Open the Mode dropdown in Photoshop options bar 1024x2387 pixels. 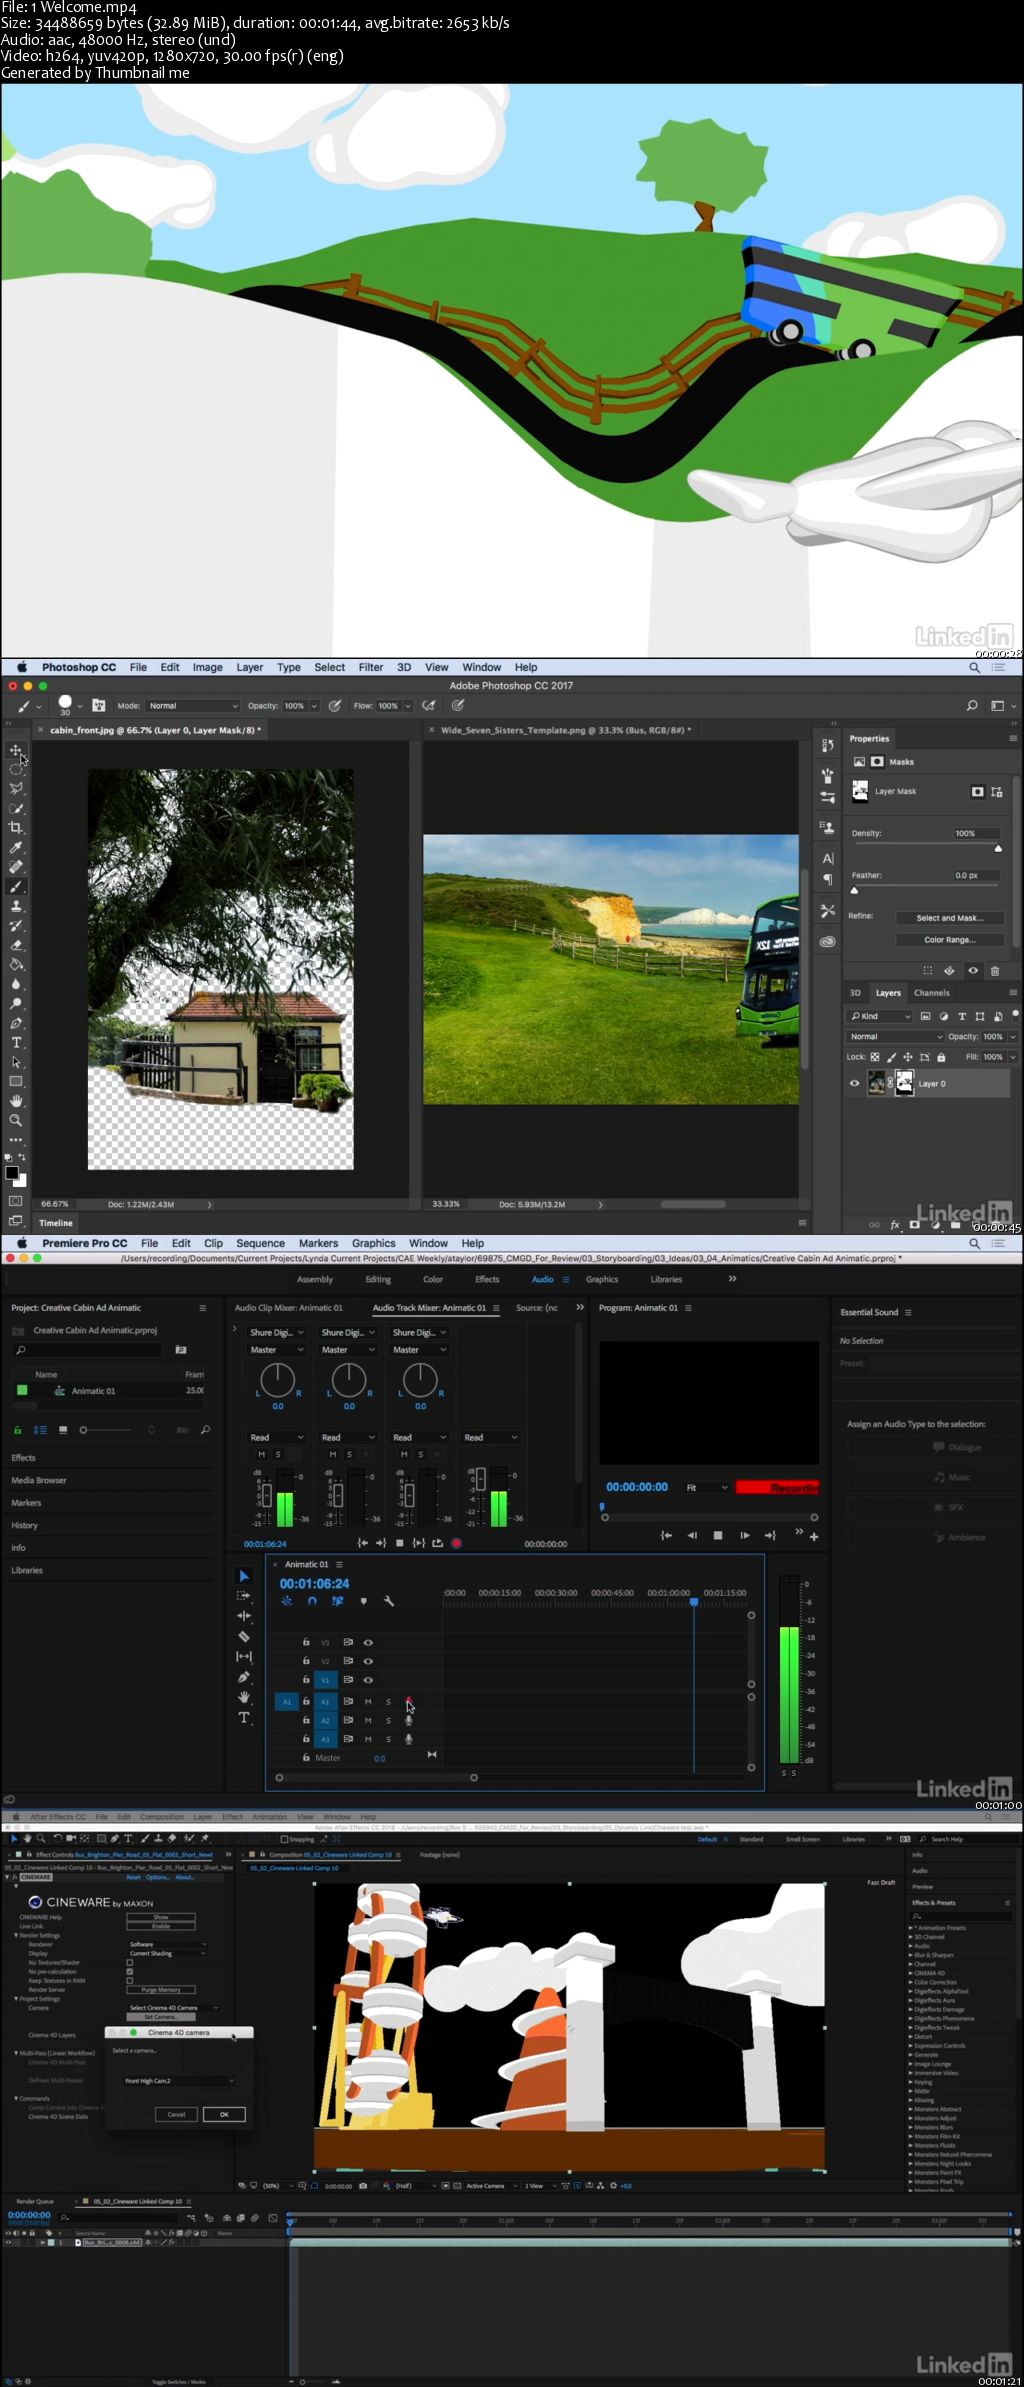pyautogui.click(x=193, y=705)
